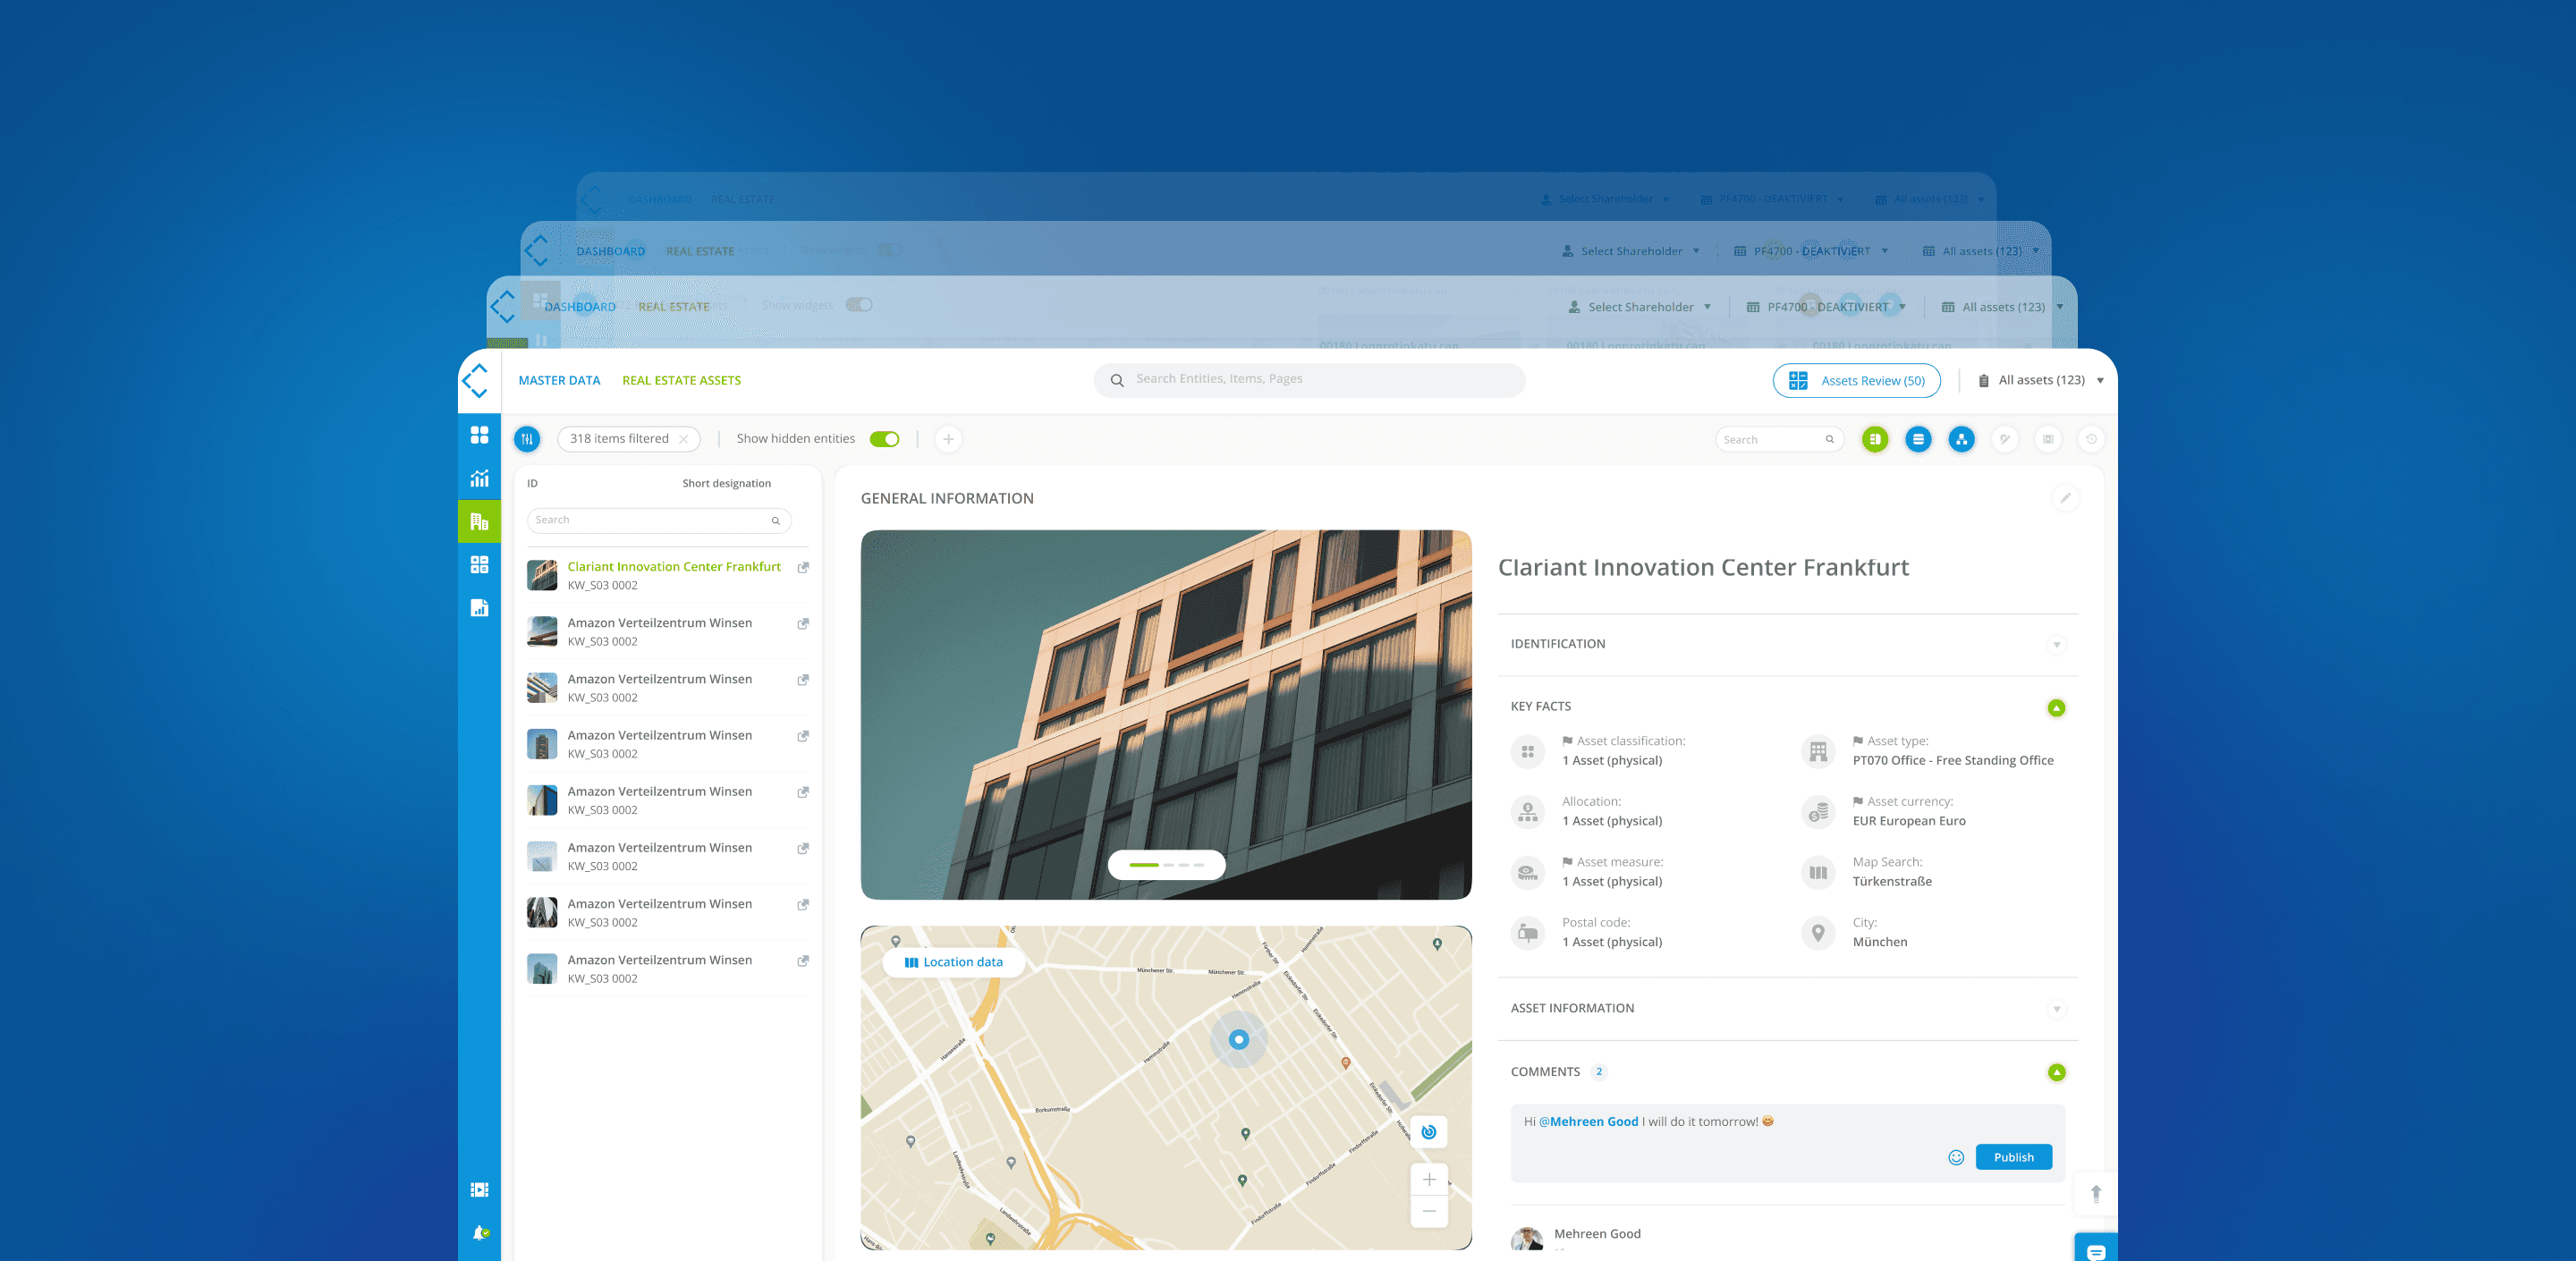Click the notifications bell in sidebar
The width and height of the screenshot is (2576, 1261).
point(480,1233)
